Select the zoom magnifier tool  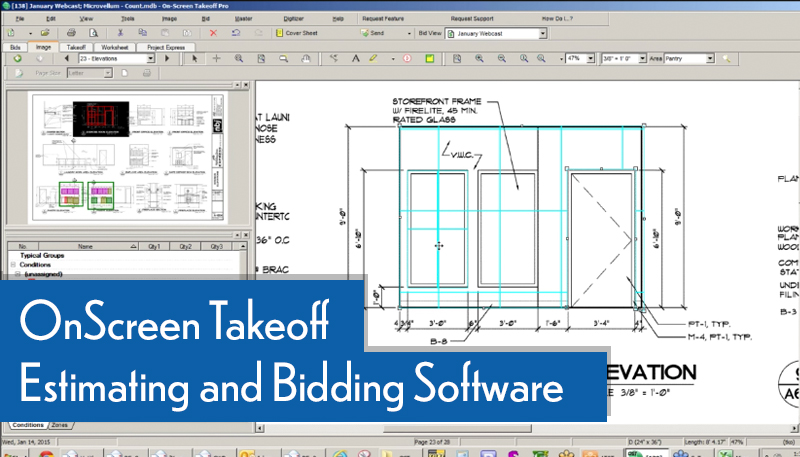238,59
